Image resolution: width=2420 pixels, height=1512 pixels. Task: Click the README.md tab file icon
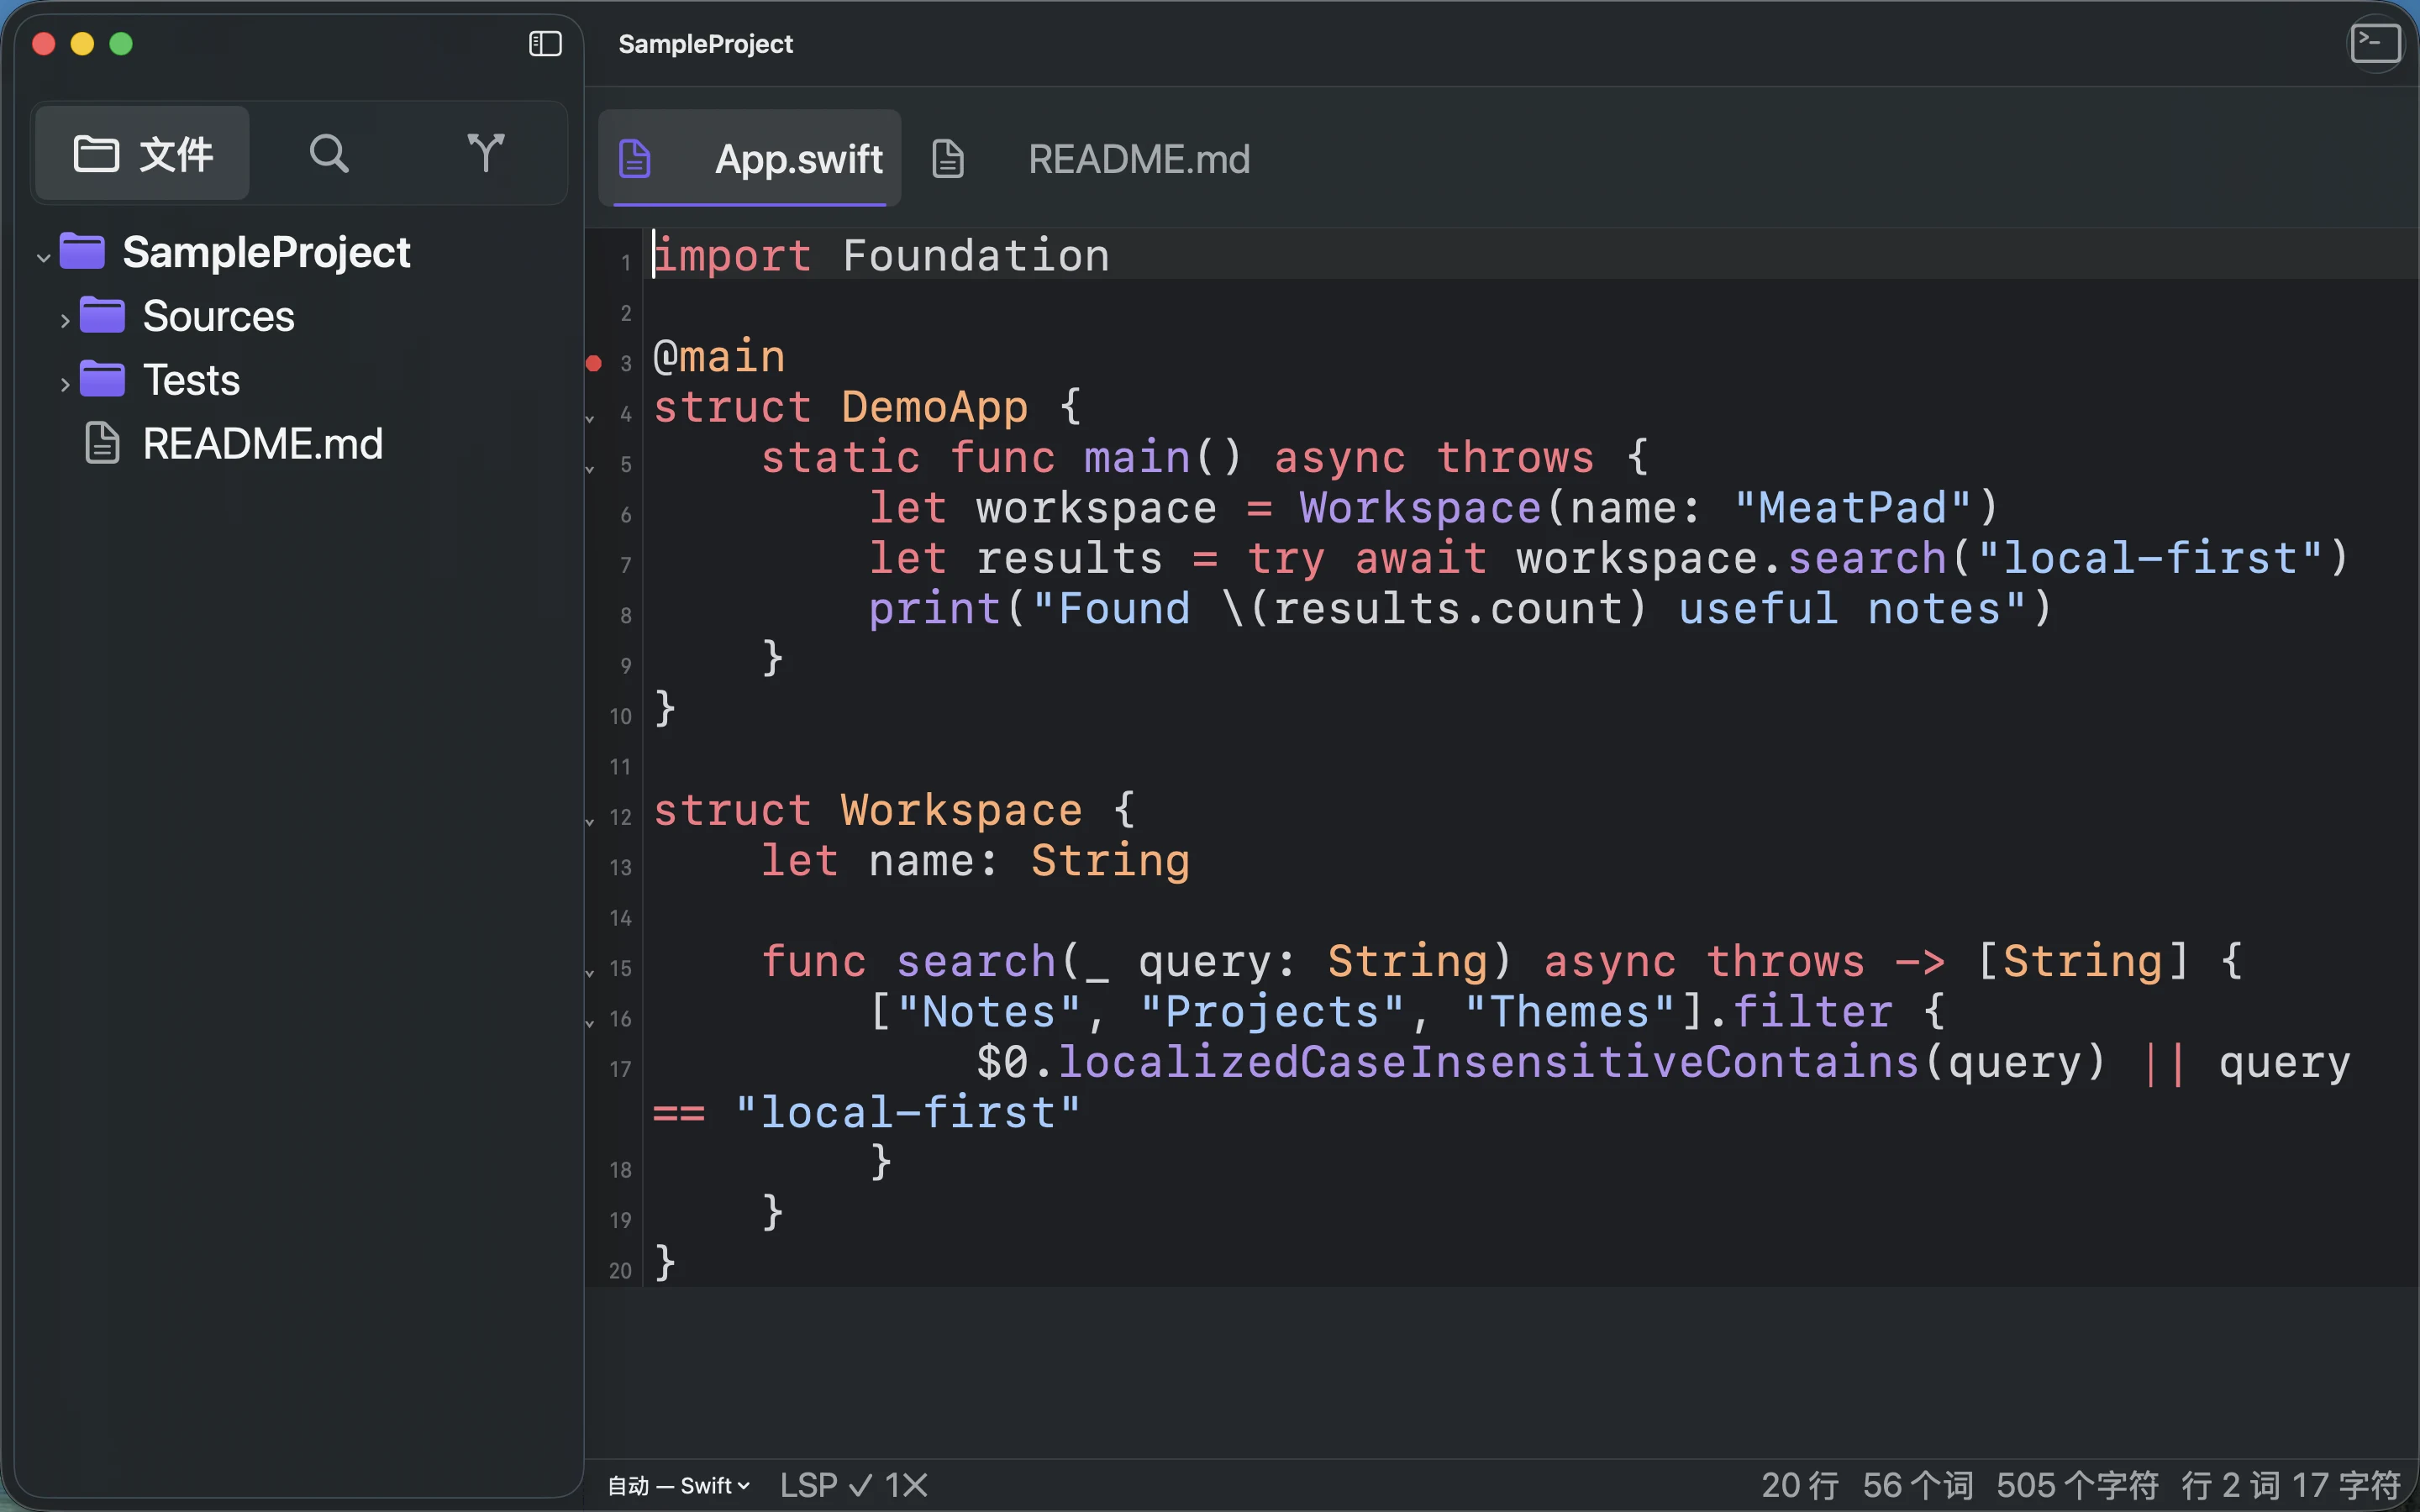pyautogui.click(x=948, y=159)
